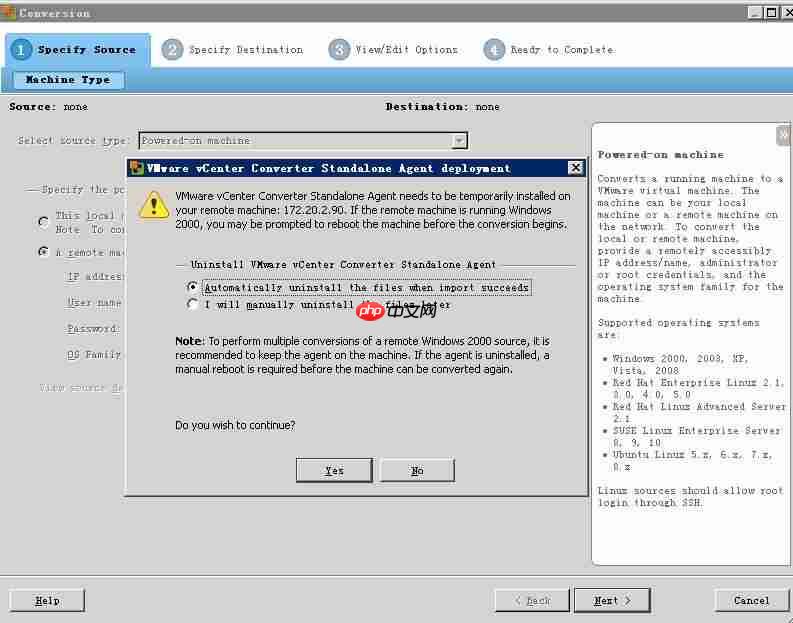Open Help from the bottom-left button
The width and height of the screenshot is (793, 623).
tap(47, 600)
